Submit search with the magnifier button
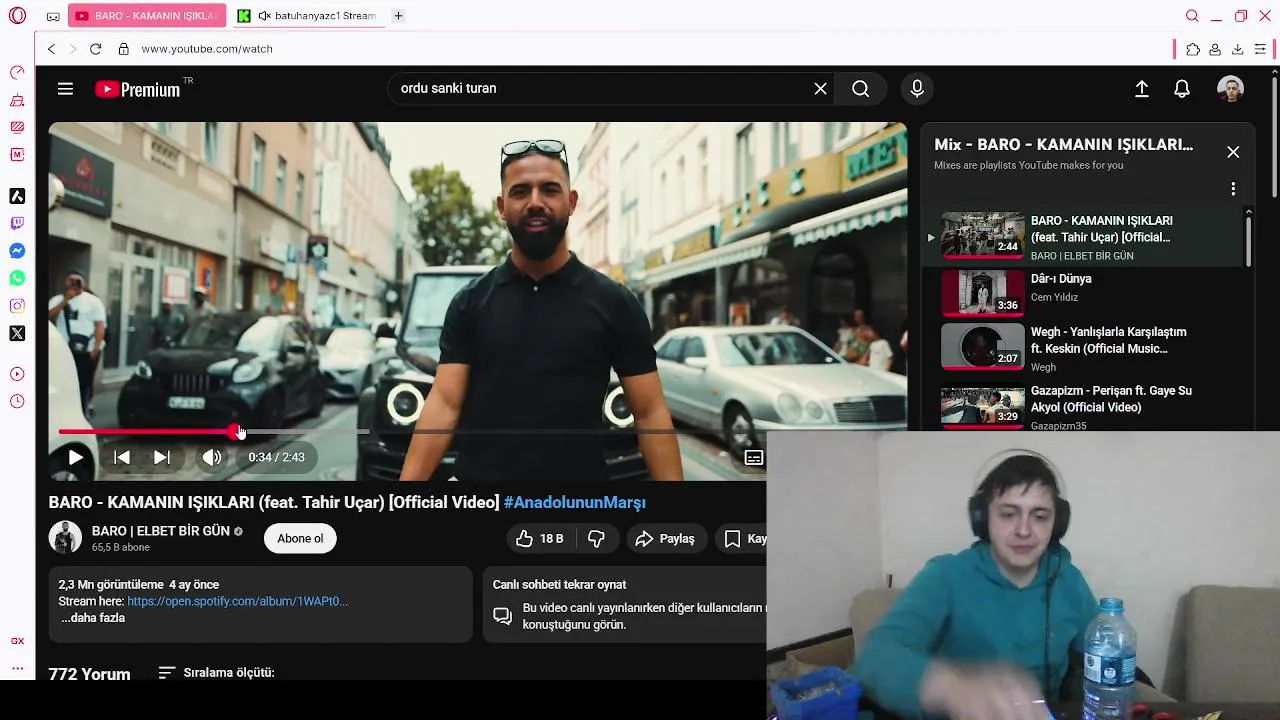The width and height of the screenshot is (1280, 720). (x=860, y=89)
